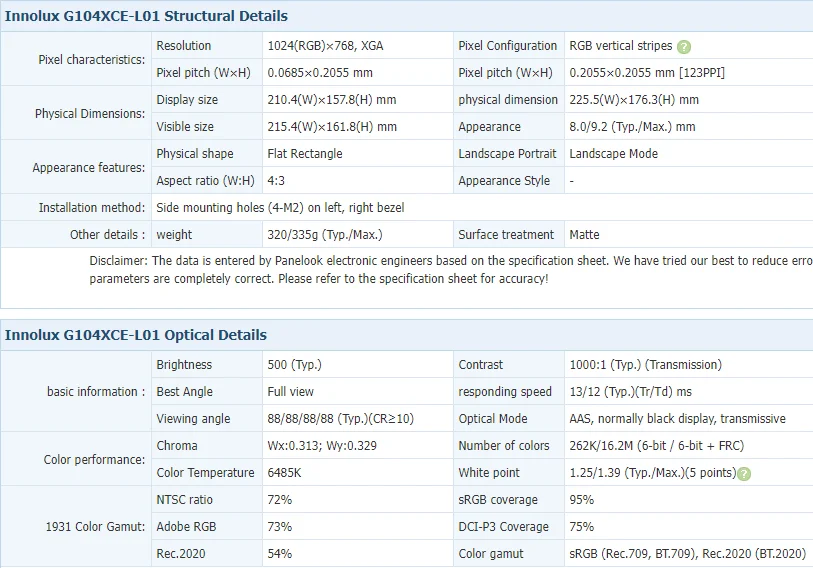Select surface treatment value Matte
Image resolution: width=813 pixels, height=568 pixels.
[x=584, y=234]
